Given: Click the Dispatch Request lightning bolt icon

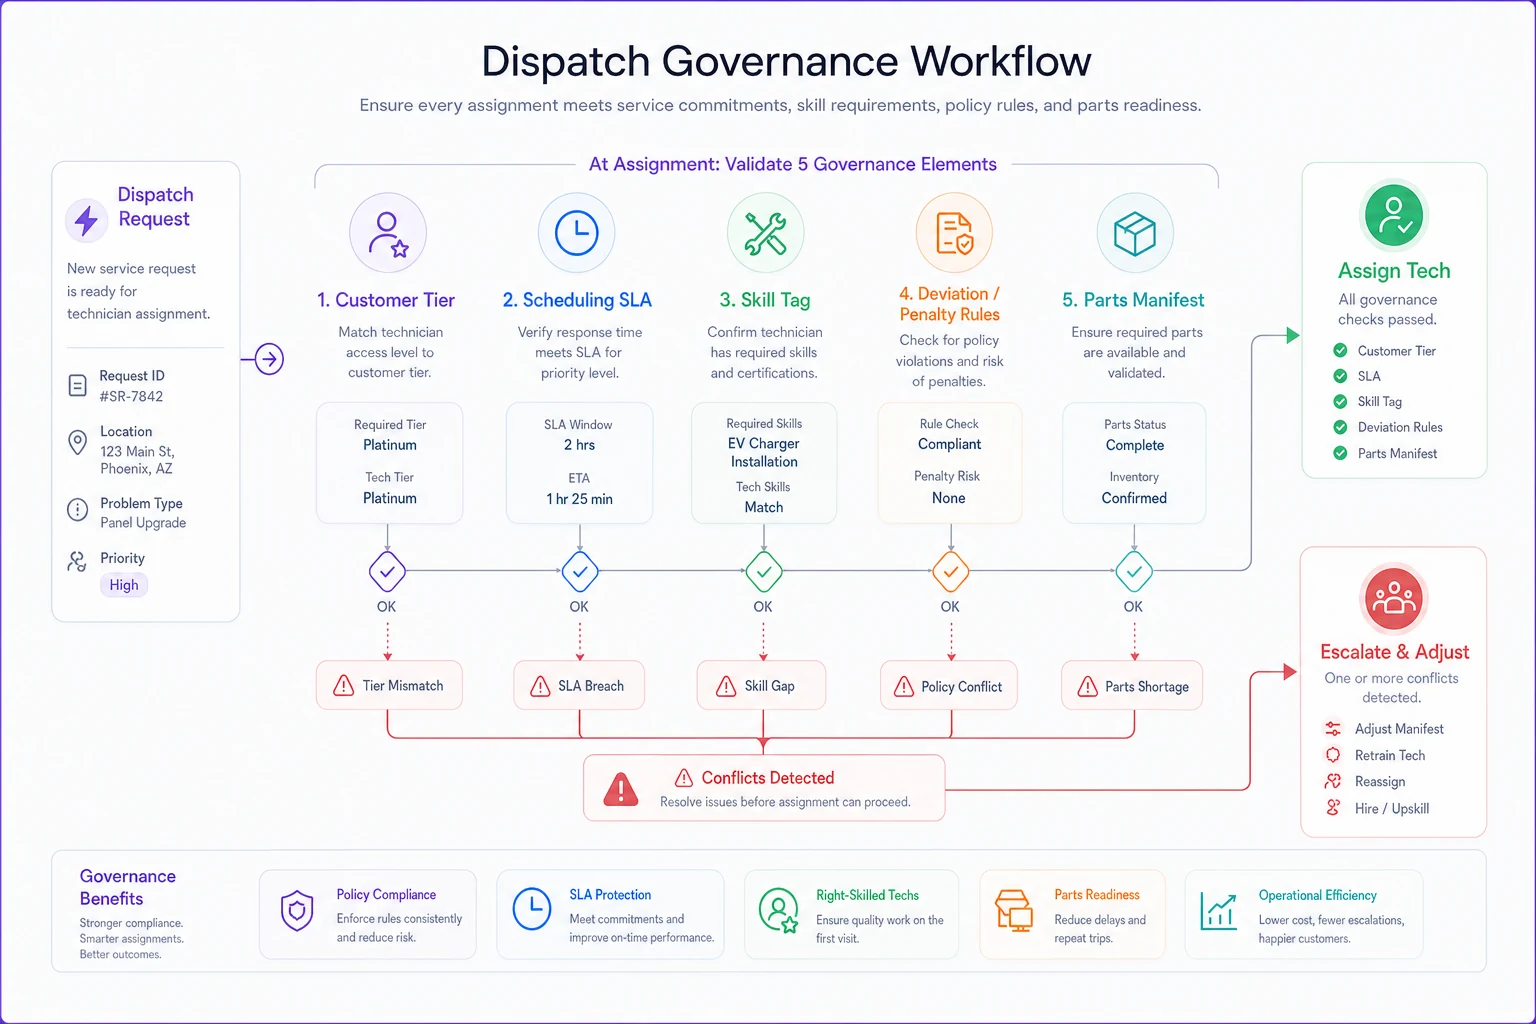Looking at the screenshot, I should click(x=87, y=220).
